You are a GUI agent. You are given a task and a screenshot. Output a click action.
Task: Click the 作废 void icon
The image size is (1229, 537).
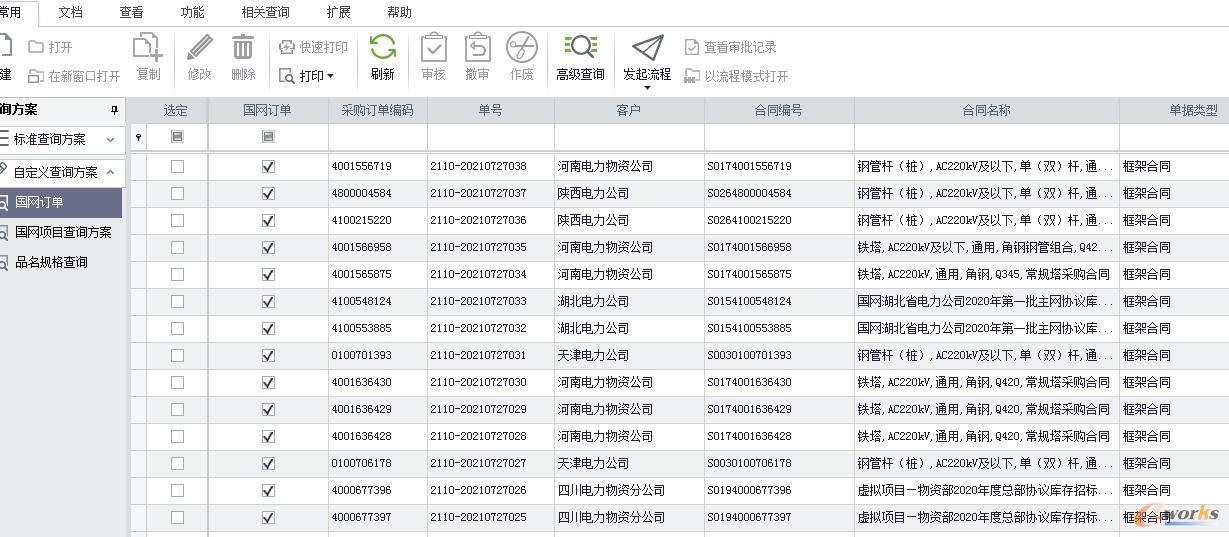521,47
